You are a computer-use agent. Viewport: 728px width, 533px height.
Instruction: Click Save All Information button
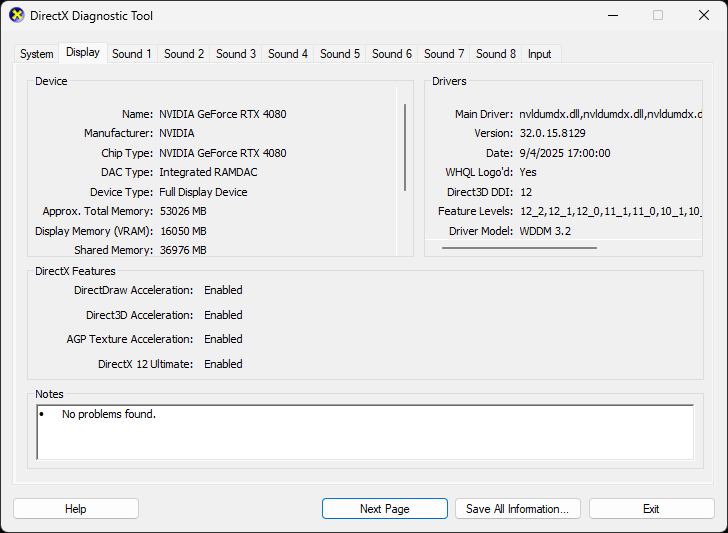(x=517, y=509)
